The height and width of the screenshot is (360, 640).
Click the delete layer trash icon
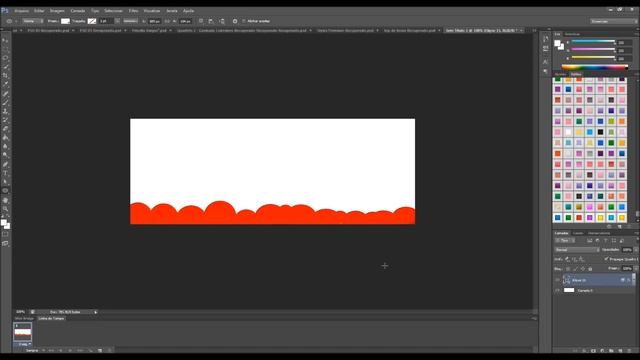[x=629, y=350]
